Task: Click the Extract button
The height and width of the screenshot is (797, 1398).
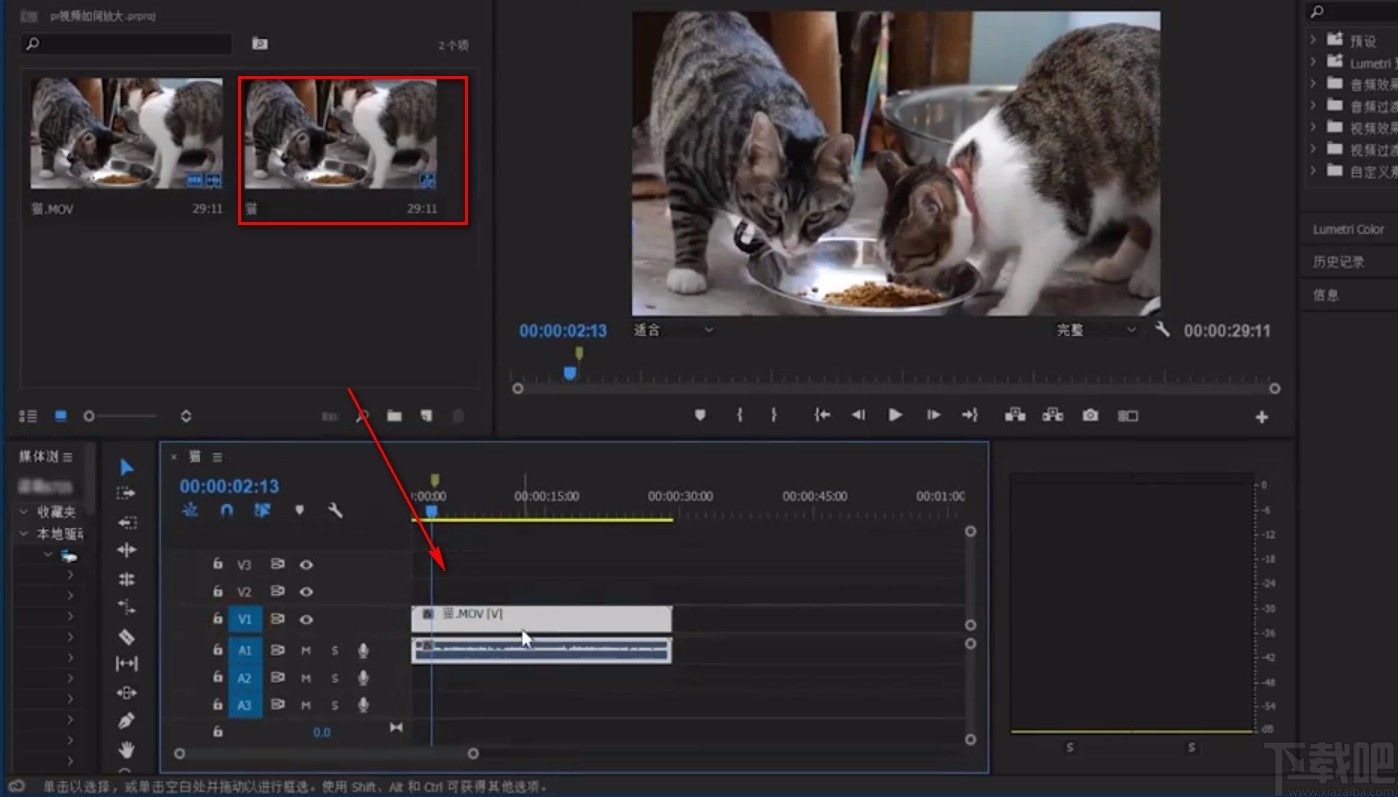Action: tap(1052, 415)
